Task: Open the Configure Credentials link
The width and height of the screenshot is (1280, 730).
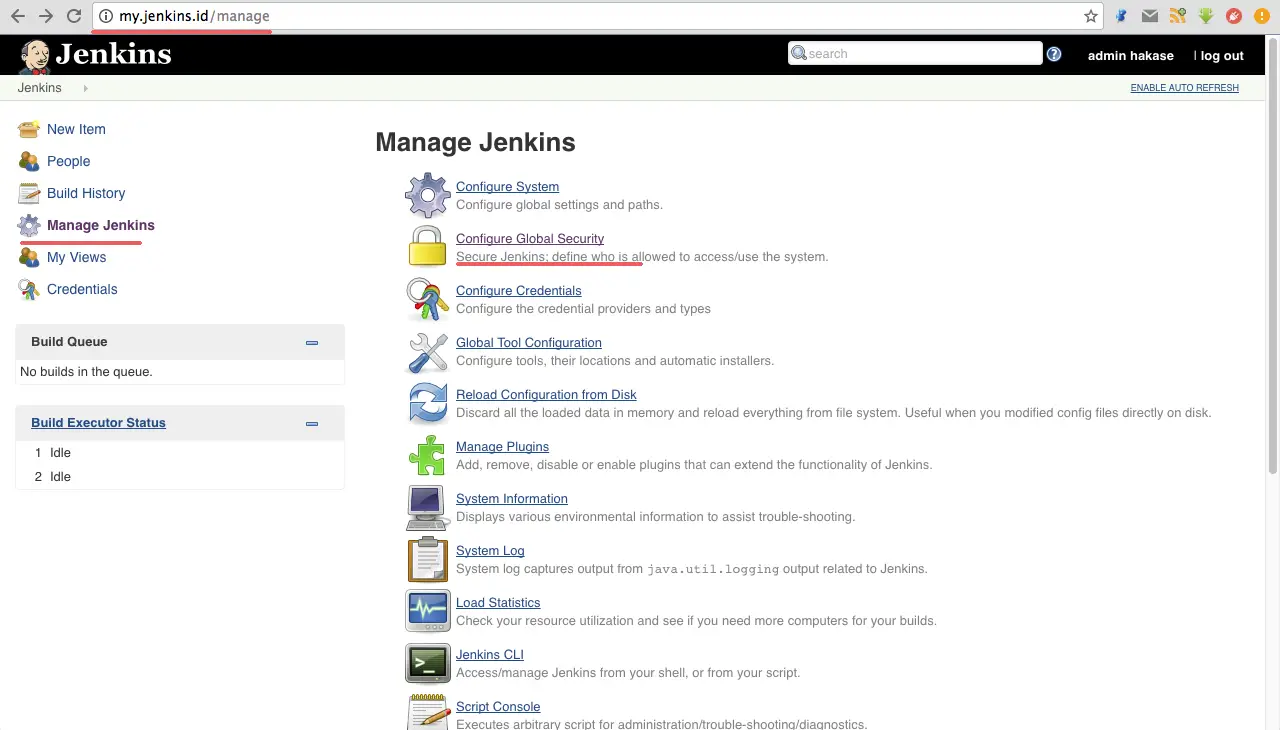Action: 518,291
